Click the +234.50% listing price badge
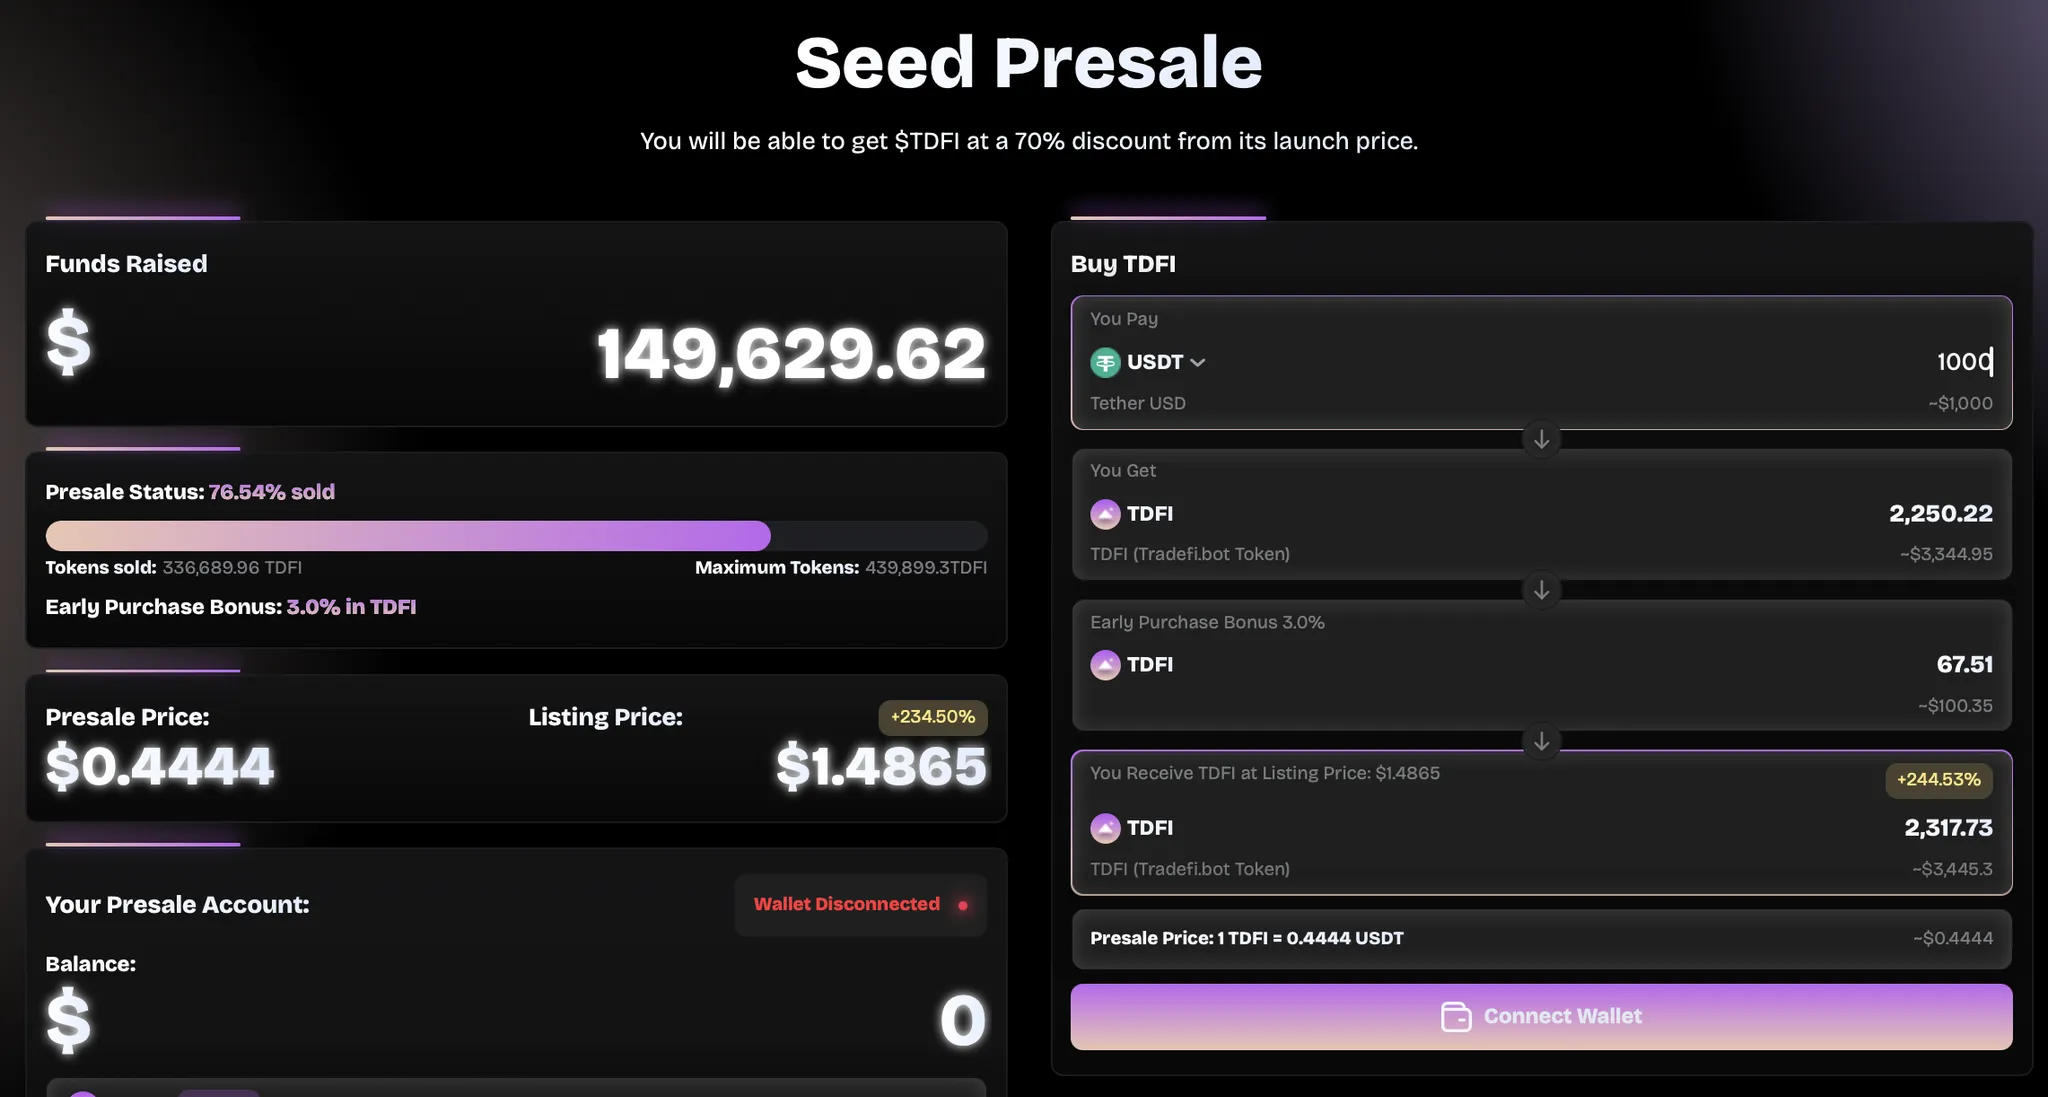 click(932, 717)
